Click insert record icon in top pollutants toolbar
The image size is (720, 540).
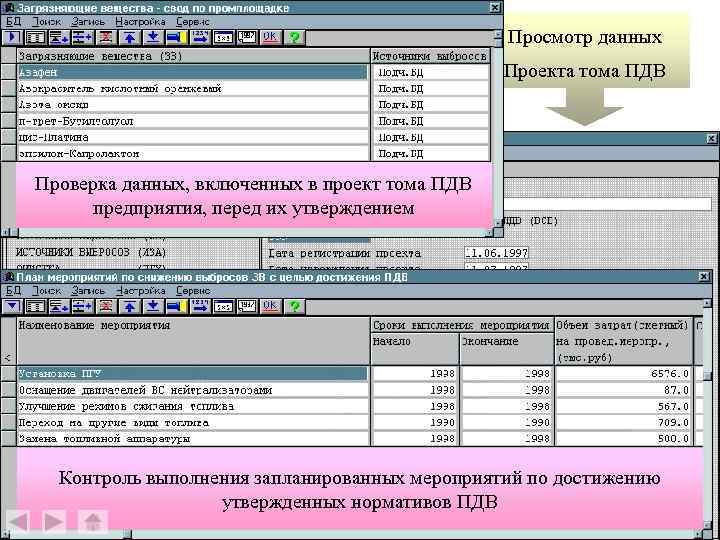tap(82, 37)
